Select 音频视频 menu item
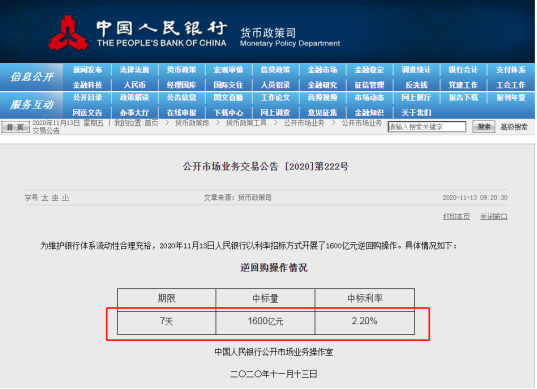 (322, 98)
